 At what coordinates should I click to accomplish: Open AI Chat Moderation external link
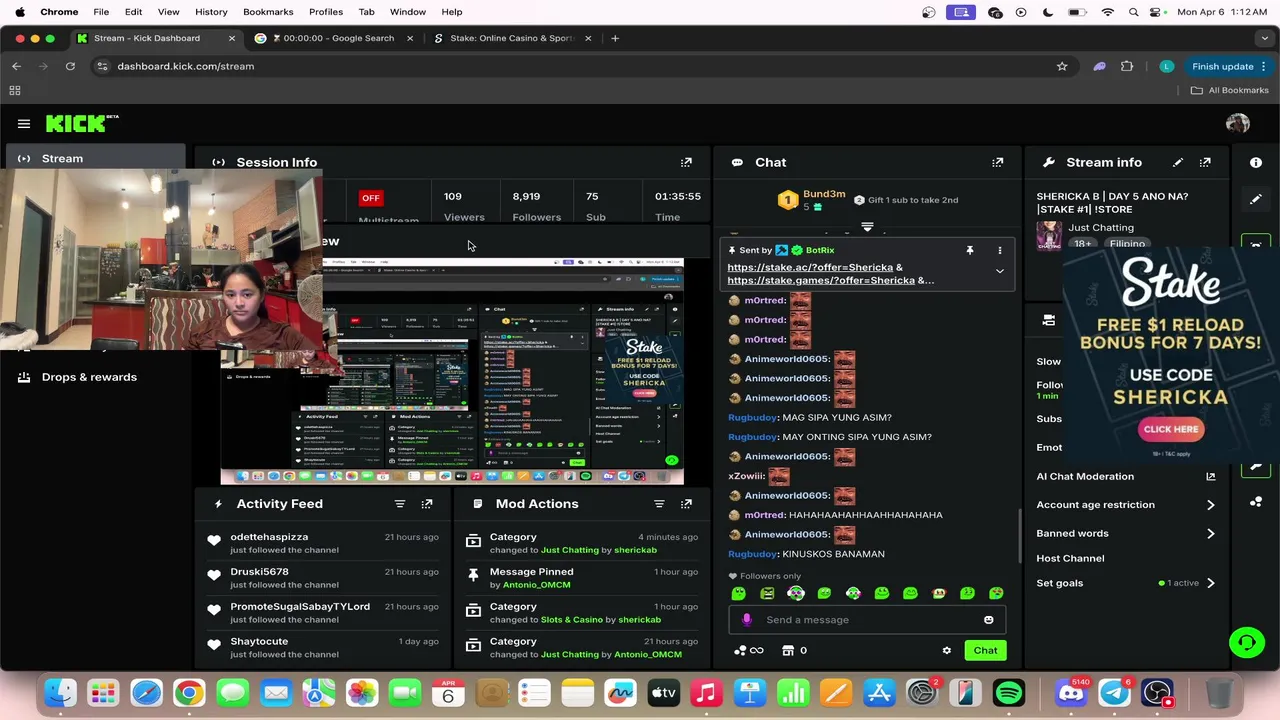point(1210,477)
